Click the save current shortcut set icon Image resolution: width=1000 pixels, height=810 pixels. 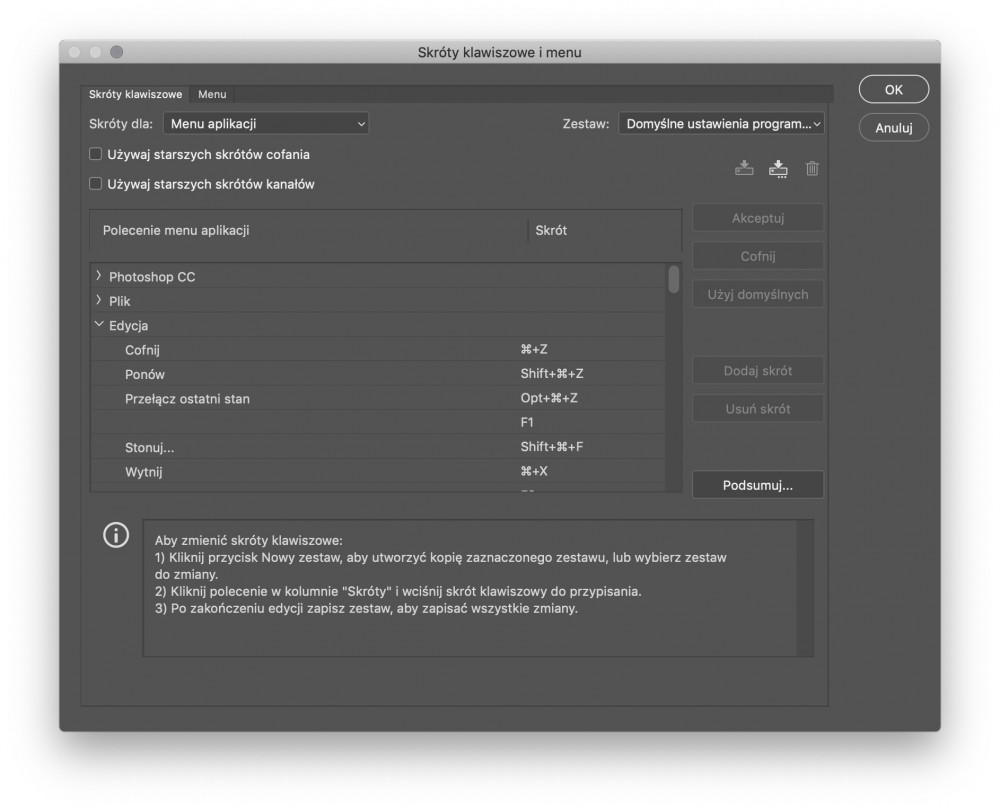coord(744,168)
